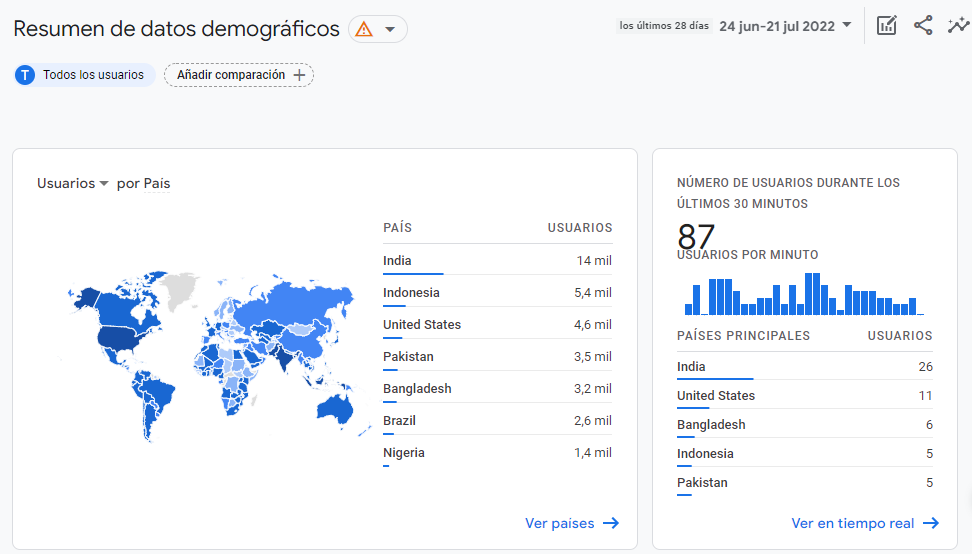Click Australia on the world map
Viewport: 972px width, 554px height.
tap(337, 407)
